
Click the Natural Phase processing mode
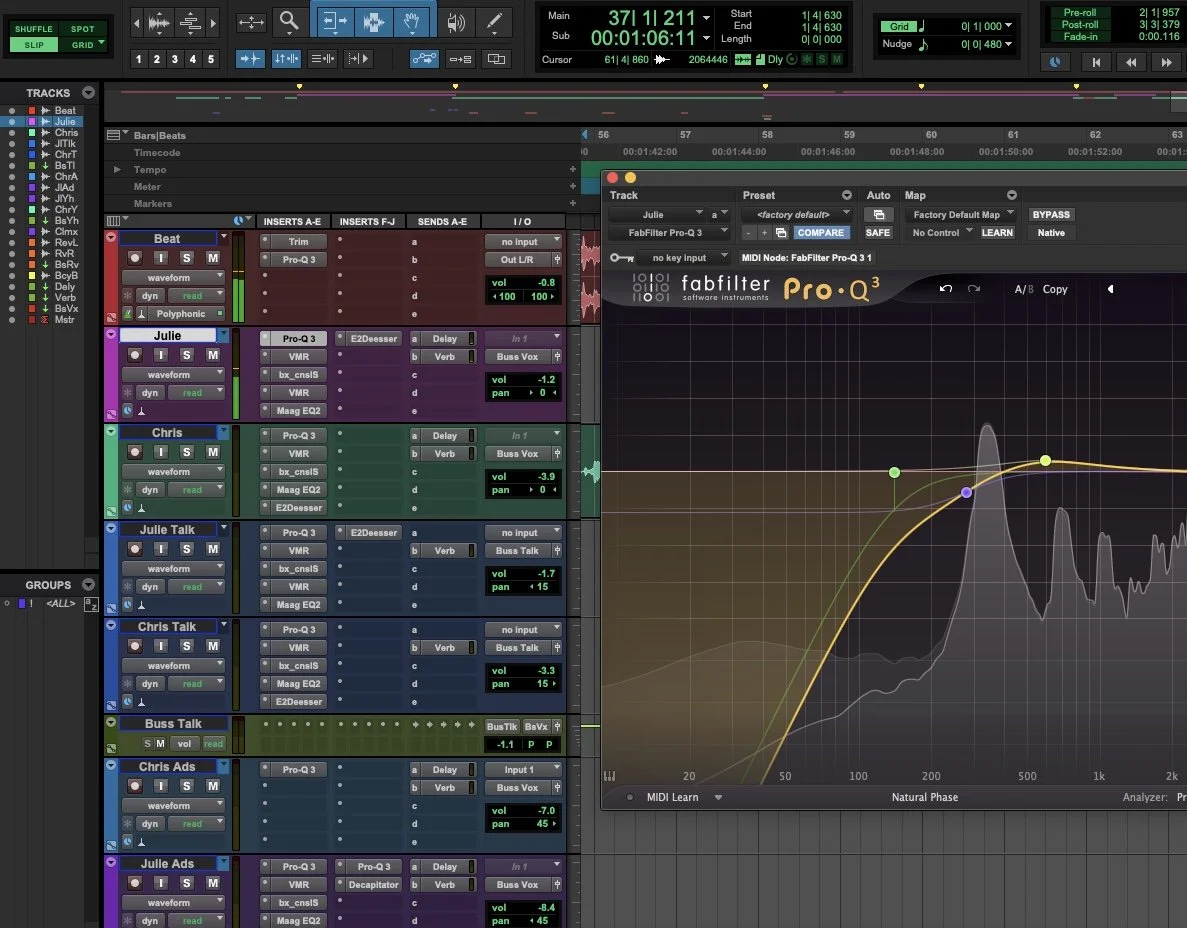click(924, 797)
